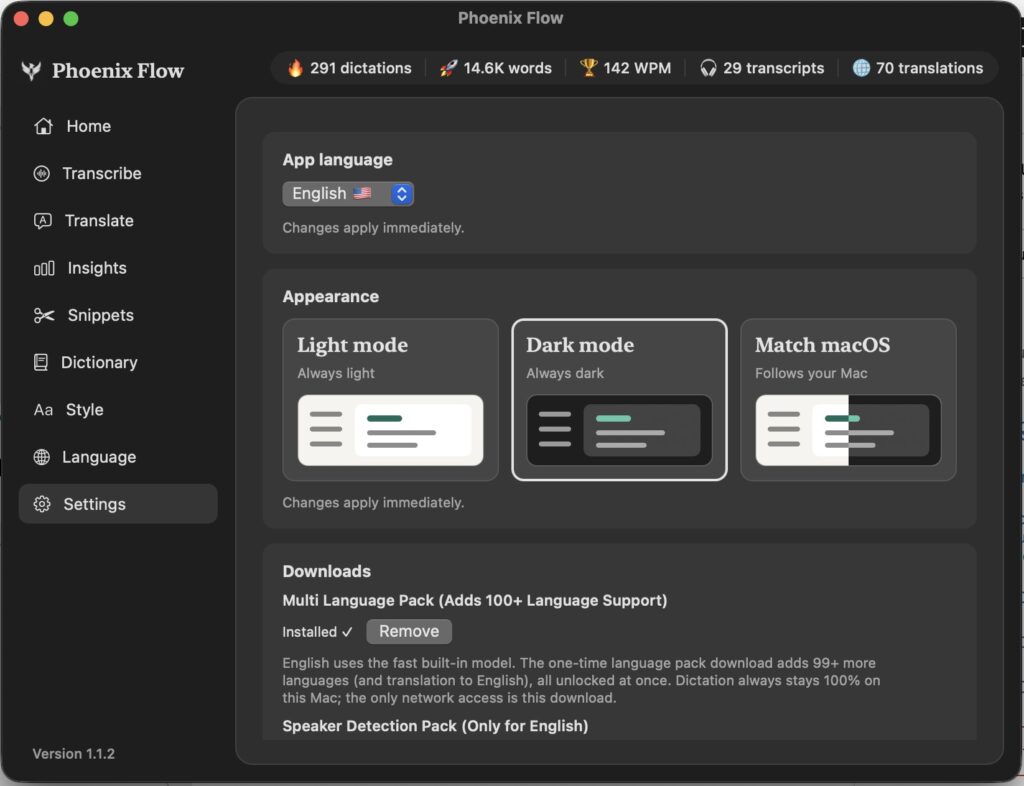
Task: Click the blue up-down arrows on language selector
Action: 402,194
